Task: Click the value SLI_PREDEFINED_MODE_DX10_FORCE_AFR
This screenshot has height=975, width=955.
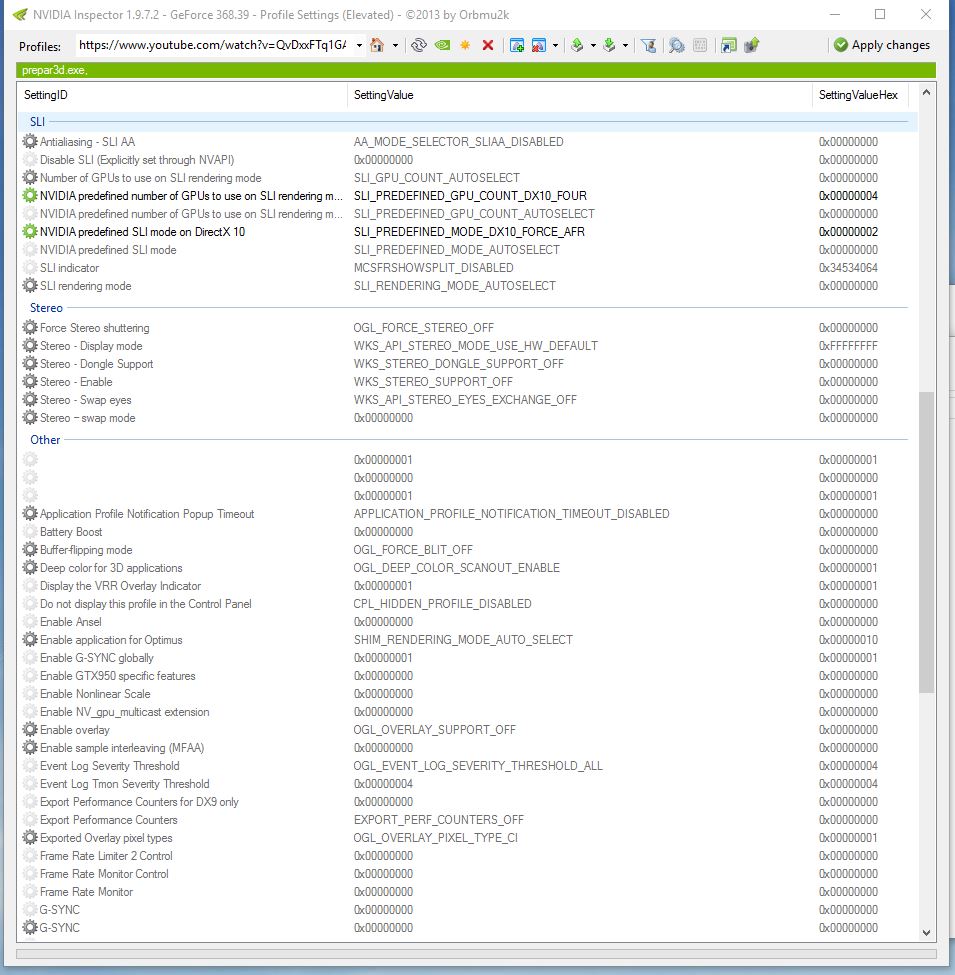Action: tap(469, 232)
